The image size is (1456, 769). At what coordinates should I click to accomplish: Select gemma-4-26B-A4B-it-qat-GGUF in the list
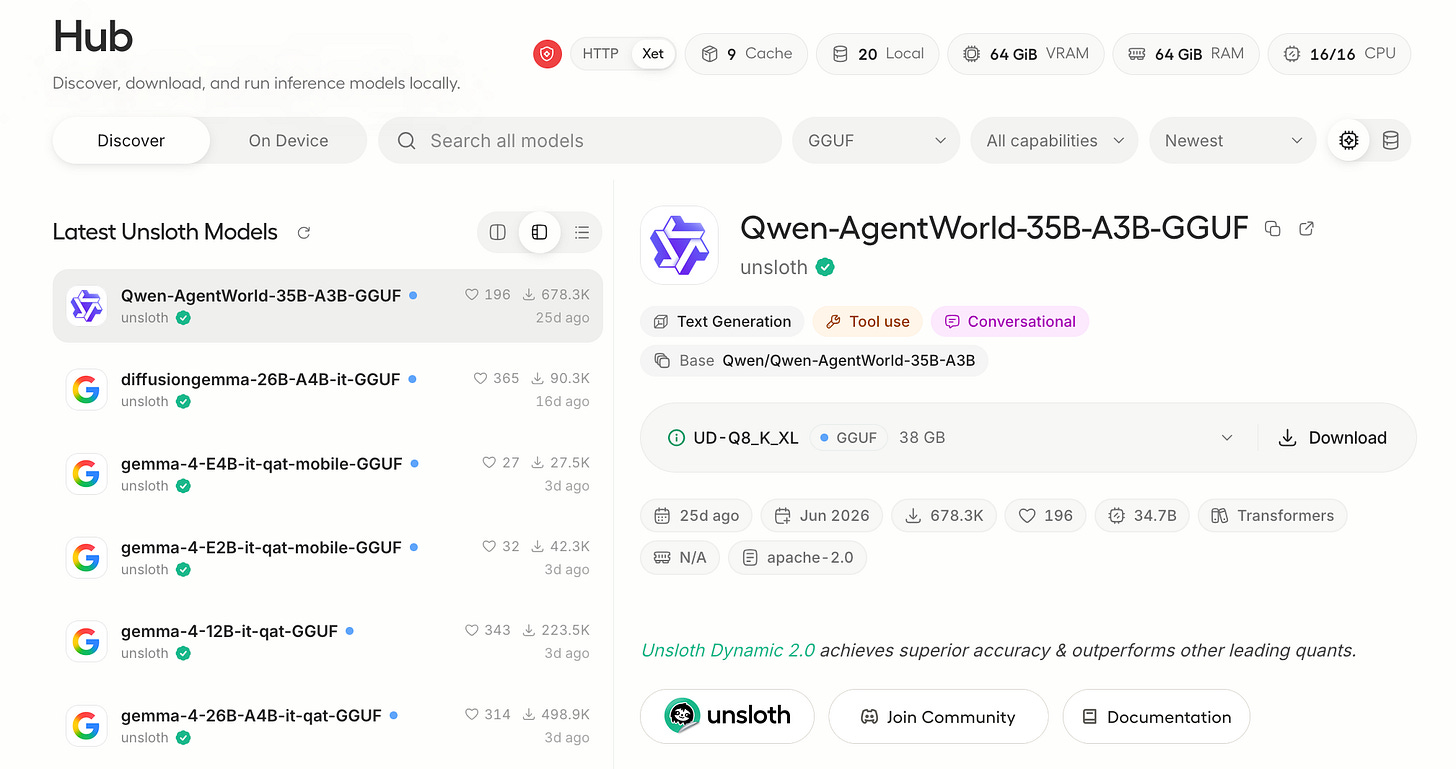[x=328, y=725]
